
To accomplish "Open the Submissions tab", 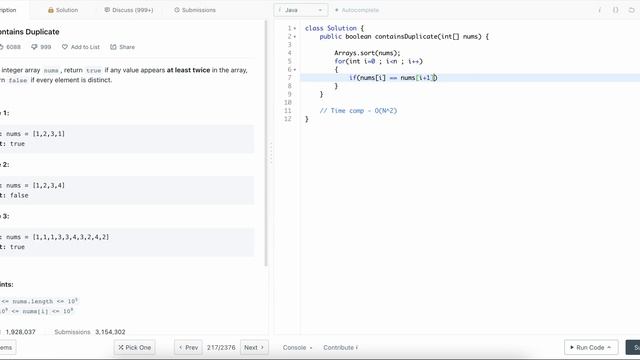I will [195, 10].
